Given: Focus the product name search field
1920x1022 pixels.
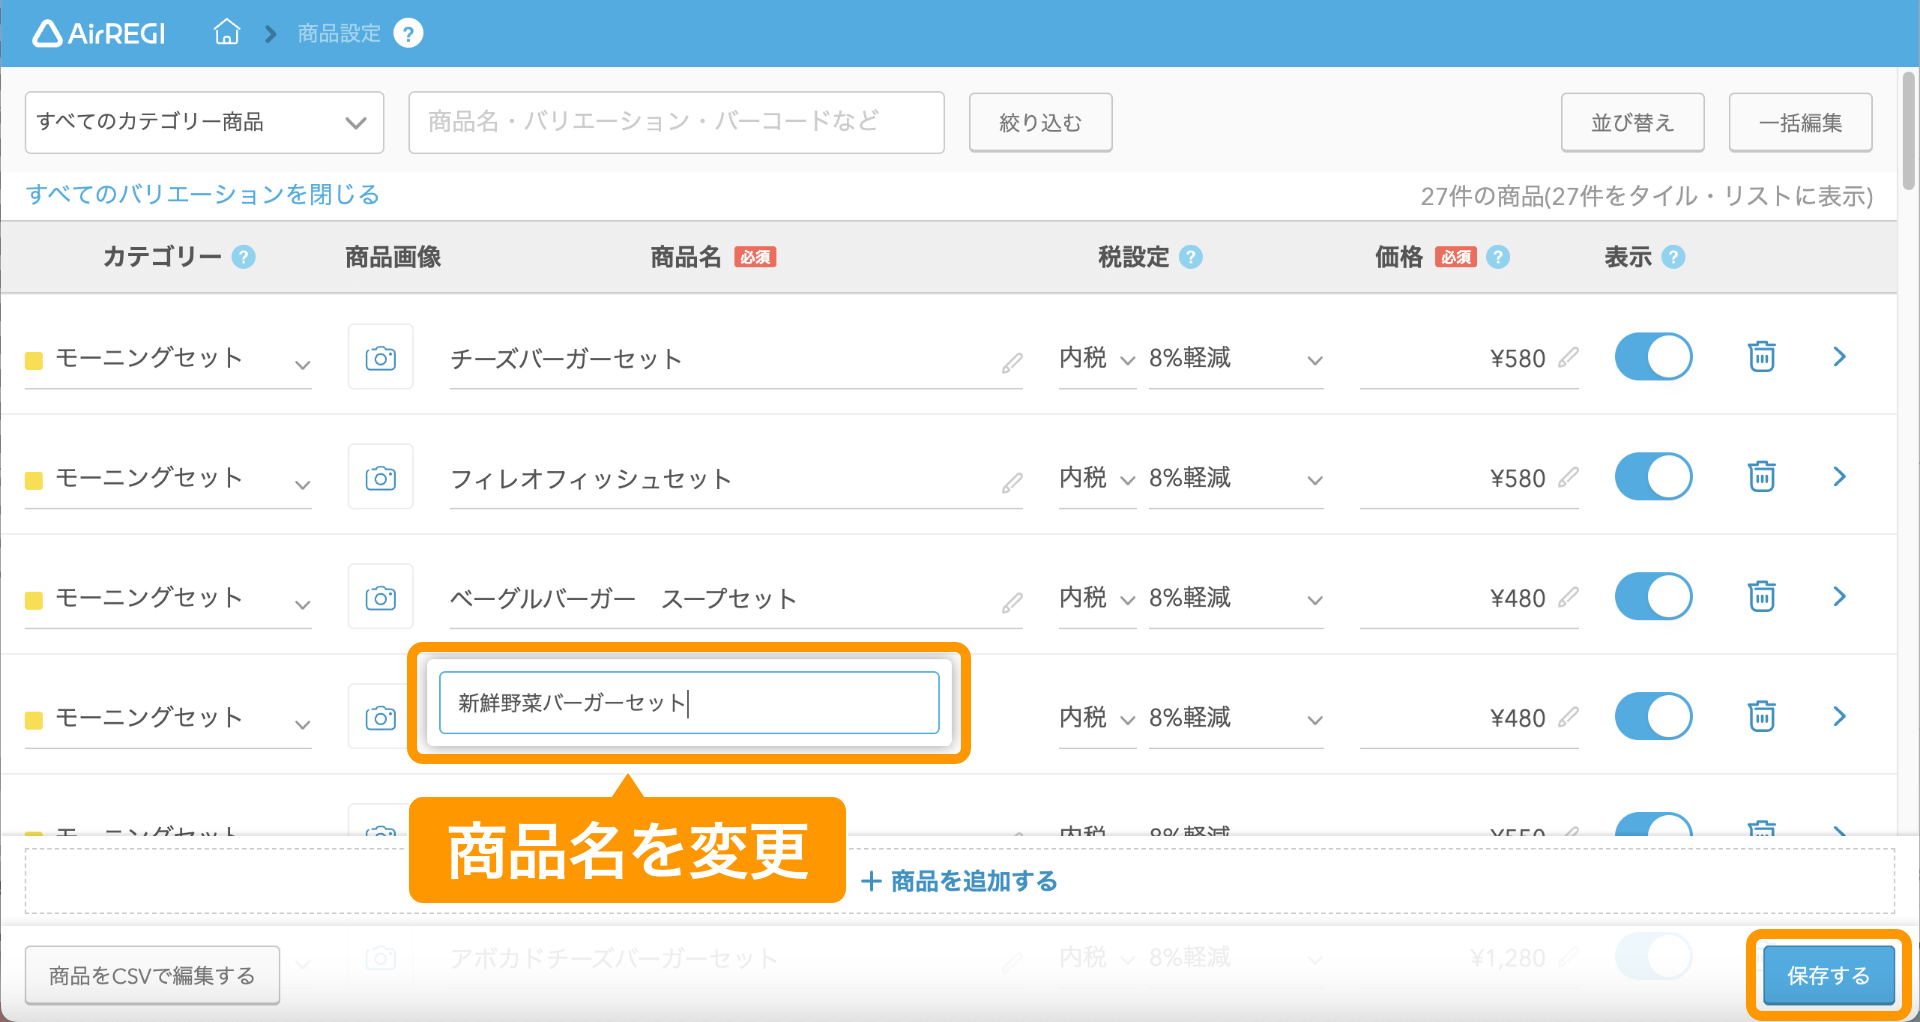Looking at the screenshot, I should pyautogui.click(x=676, y=122).
